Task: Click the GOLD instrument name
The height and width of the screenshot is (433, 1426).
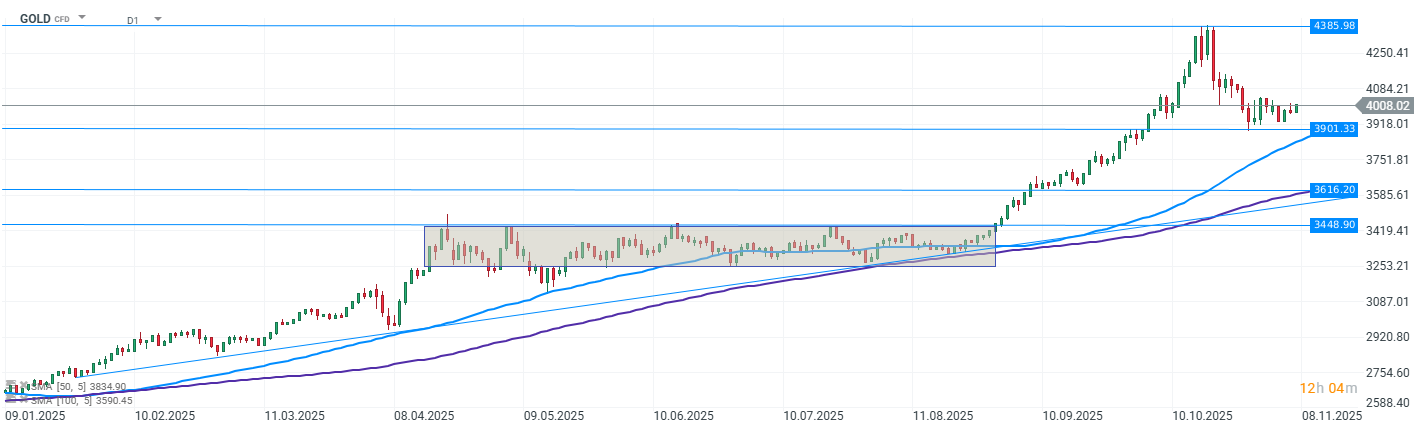Action: pos(34,18)
